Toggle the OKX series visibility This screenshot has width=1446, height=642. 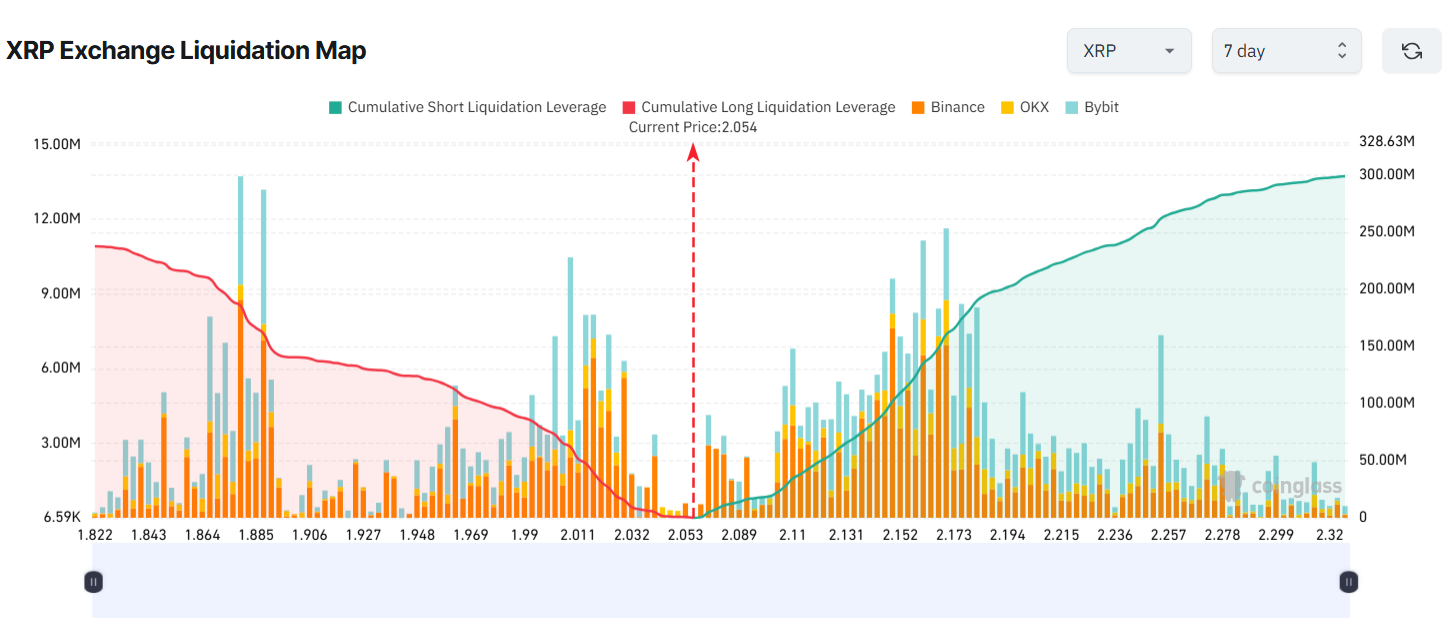click(x=1026, y=107)
